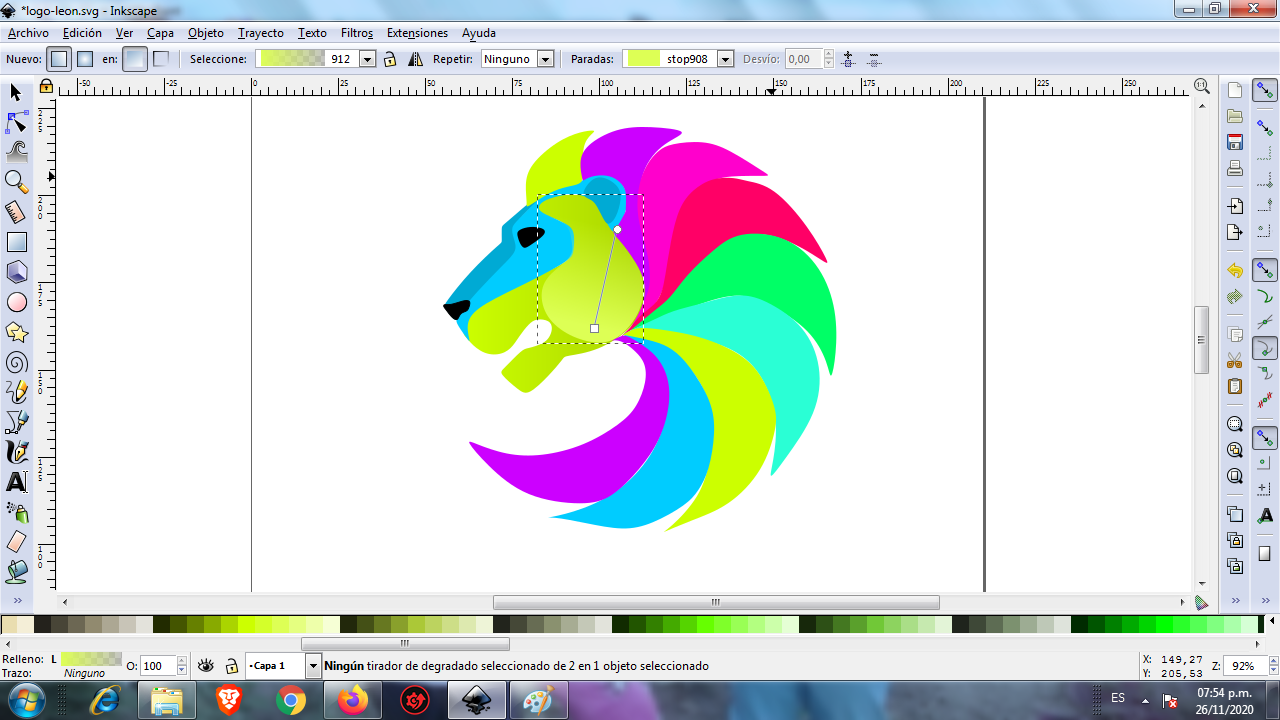Click the Save document icon
The height and width of the screenshot is (720, 1280).
(1235, 142)
